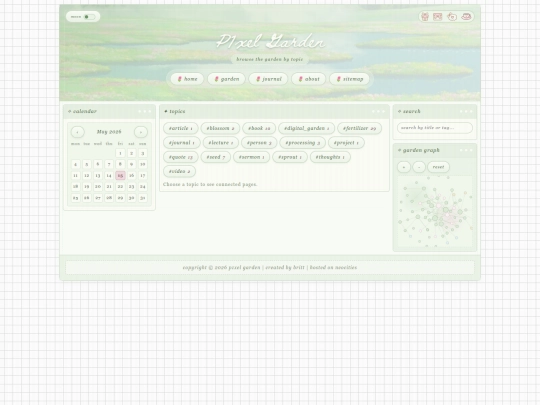This screenshot has height=405, width=540.
Task: Go to the garden nav link
Action: (x=226, y=79)
